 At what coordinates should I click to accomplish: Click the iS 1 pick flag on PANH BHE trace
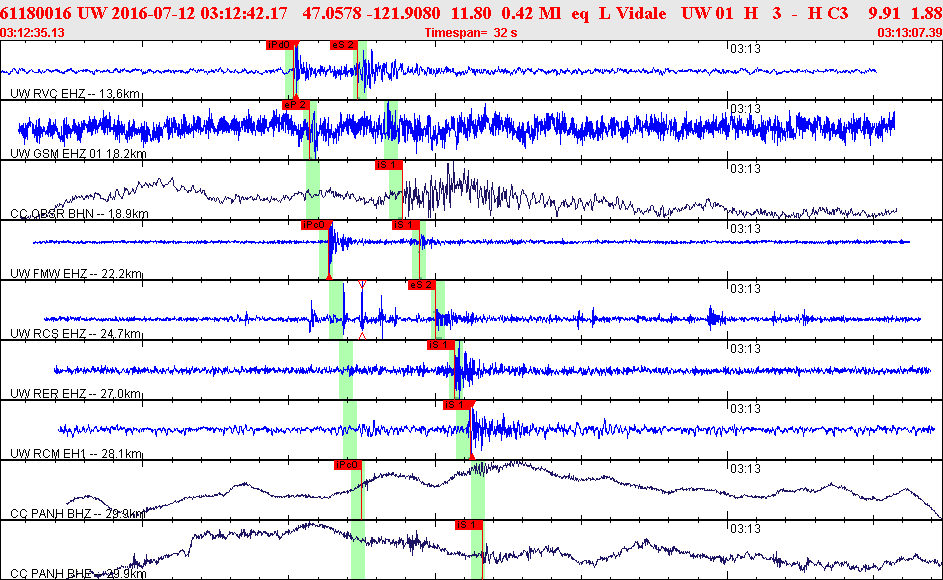click(468, 525)
